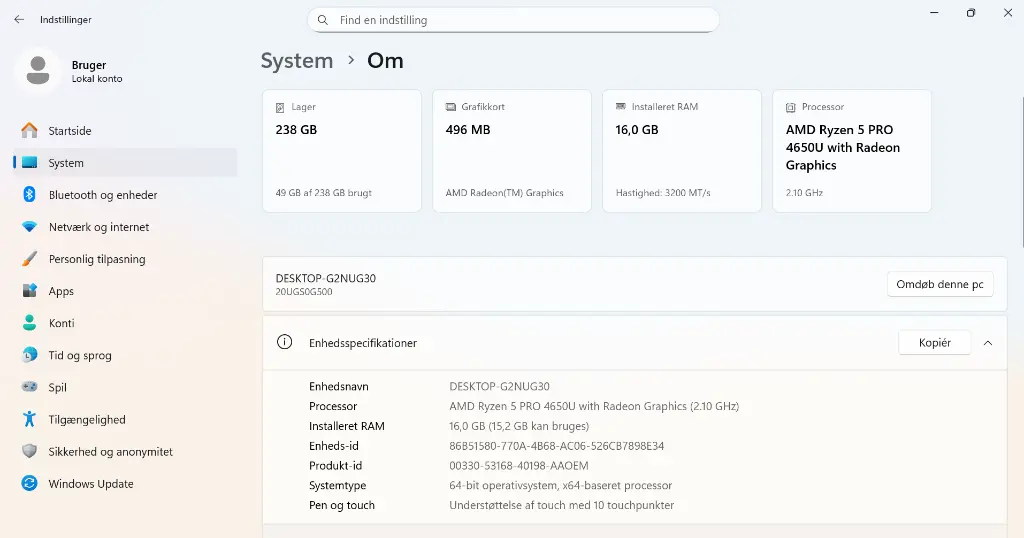
Task: Open Personlig tilpasning settings
Action: (x=96, y=259)
